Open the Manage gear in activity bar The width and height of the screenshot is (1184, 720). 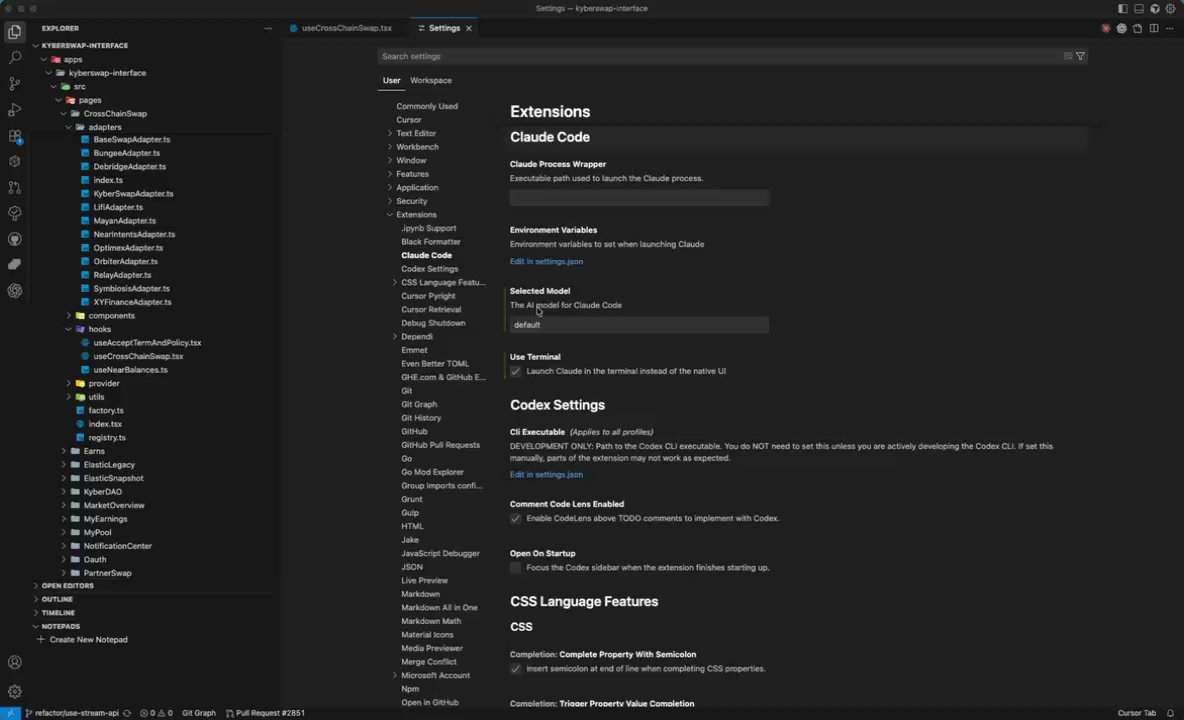click(x=14, y=691)
